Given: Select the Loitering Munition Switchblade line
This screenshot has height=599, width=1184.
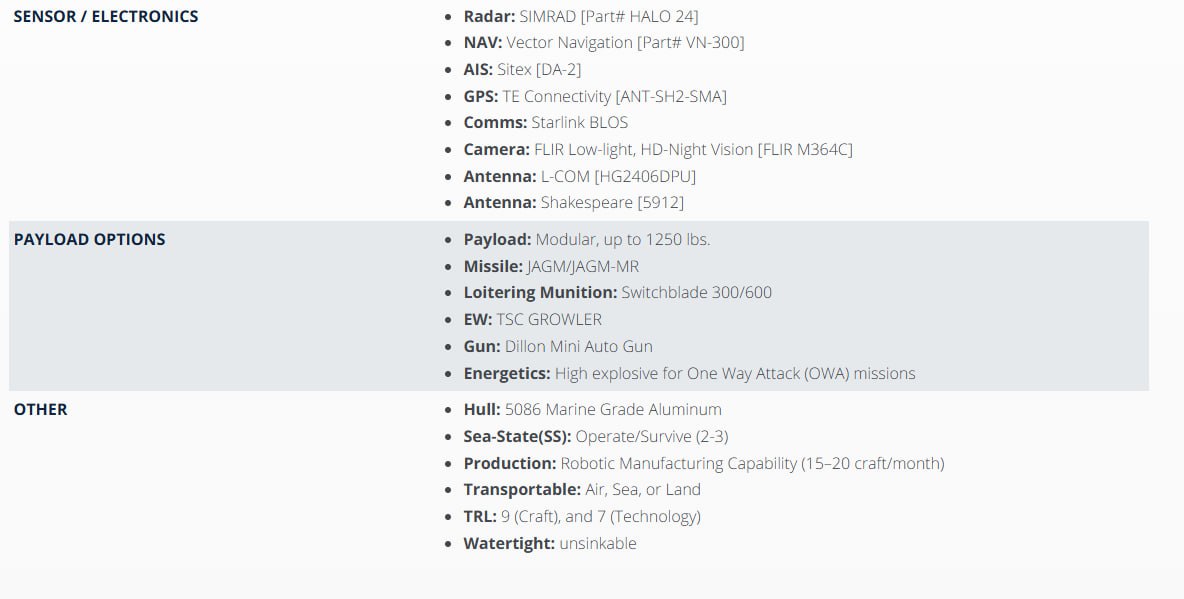Looking at the screenshot, I should pos(617,292).
